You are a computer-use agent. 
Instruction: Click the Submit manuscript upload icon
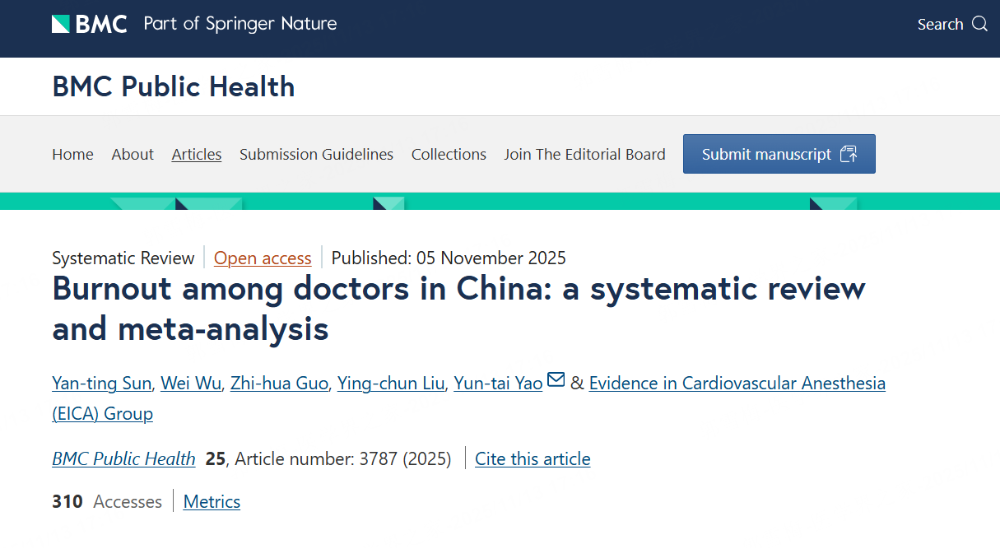click(849, 154)
